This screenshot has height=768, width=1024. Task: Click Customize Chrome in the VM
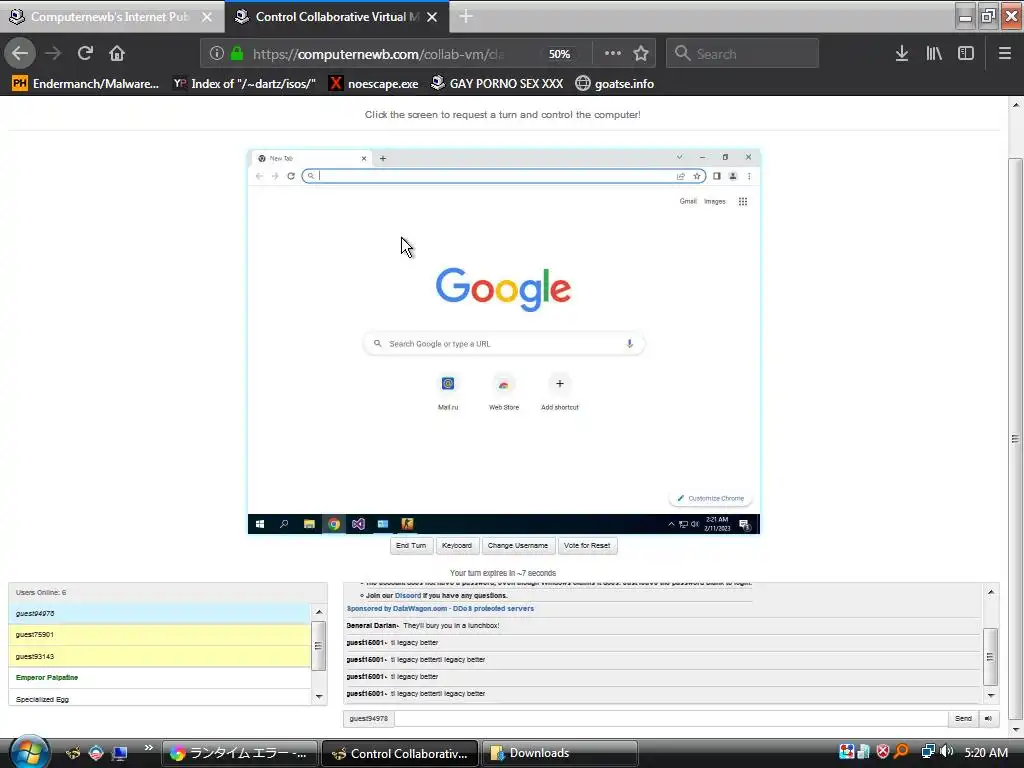click(x=711, y=498)
